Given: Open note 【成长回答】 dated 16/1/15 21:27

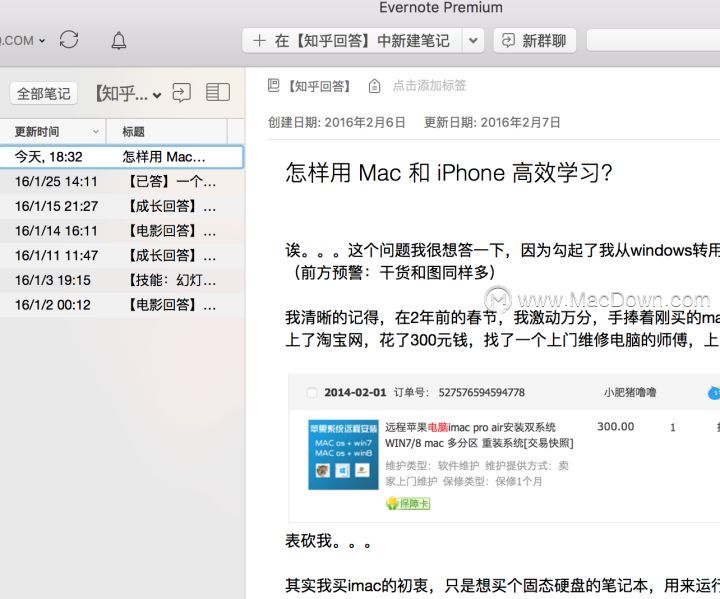Looking at the screenshot, I should (122, 206).
